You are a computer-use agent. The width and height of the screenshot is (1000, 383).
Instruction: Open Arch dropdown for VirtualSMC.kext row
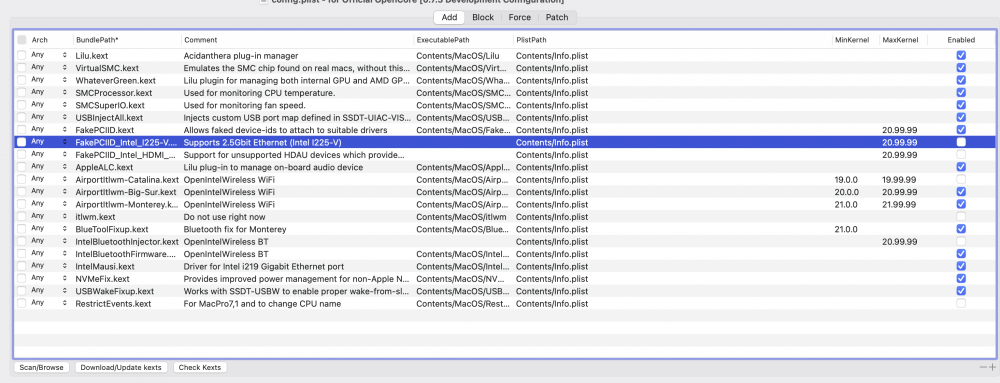48,68
